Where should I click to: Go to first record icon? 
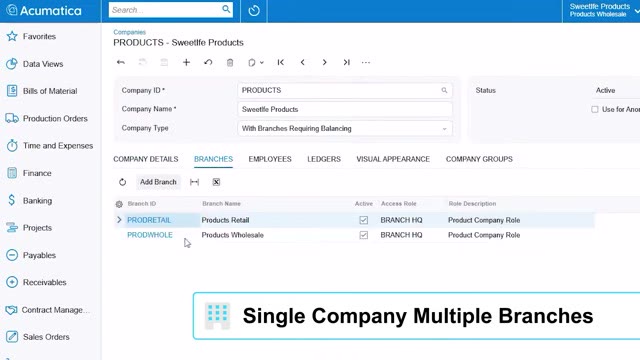281,62
